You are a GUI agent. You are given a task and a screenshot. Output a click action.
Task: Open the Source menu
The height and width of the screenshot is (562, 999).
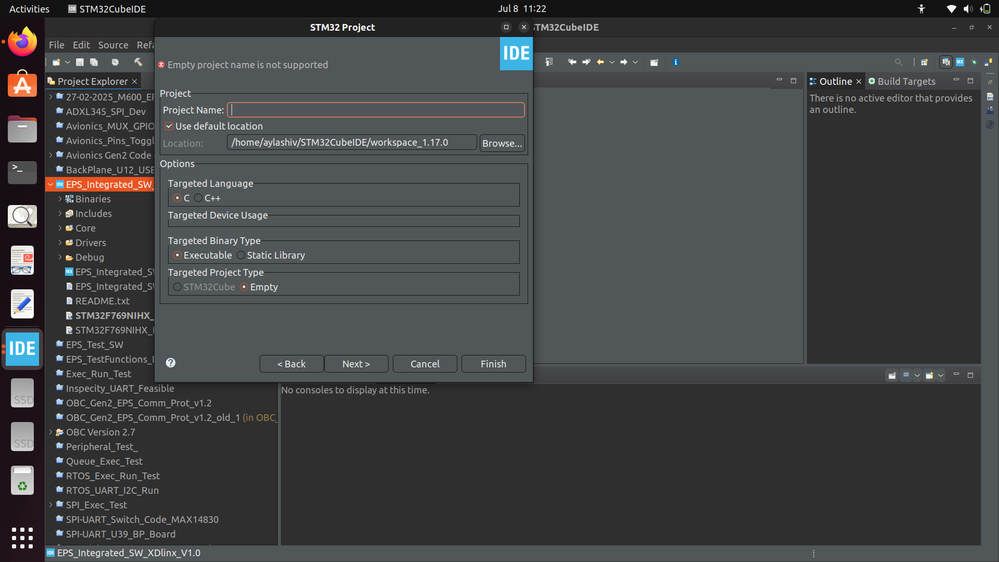113,45
